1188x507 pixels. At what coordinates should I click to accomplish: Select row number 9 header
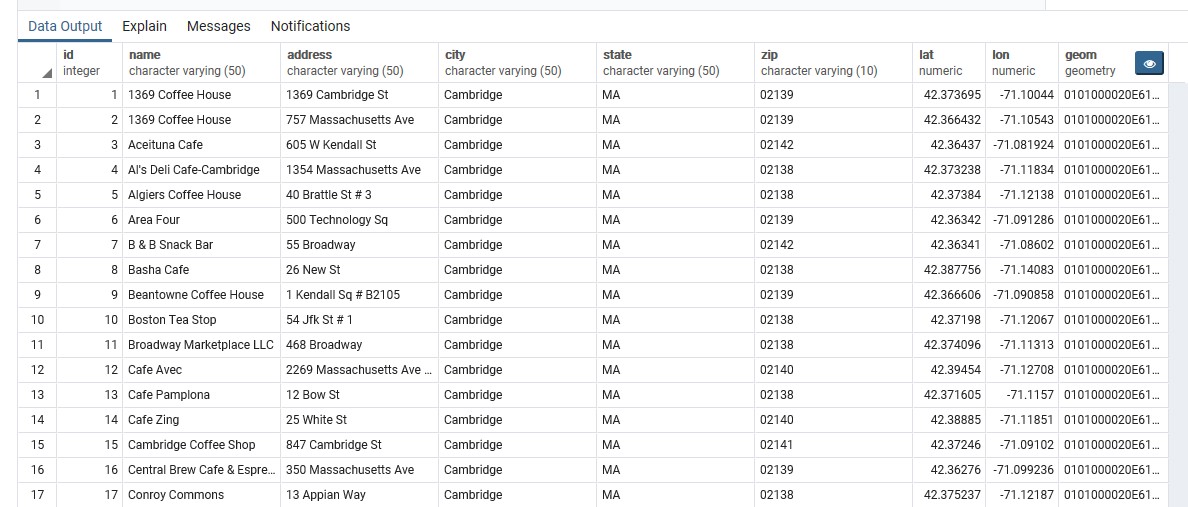pyautogui.click(x=38, y=295)
